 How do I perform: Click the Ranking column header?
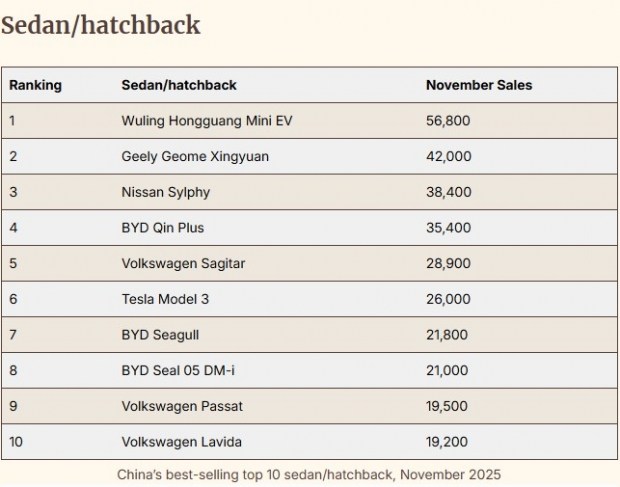[x=35, y=85]
